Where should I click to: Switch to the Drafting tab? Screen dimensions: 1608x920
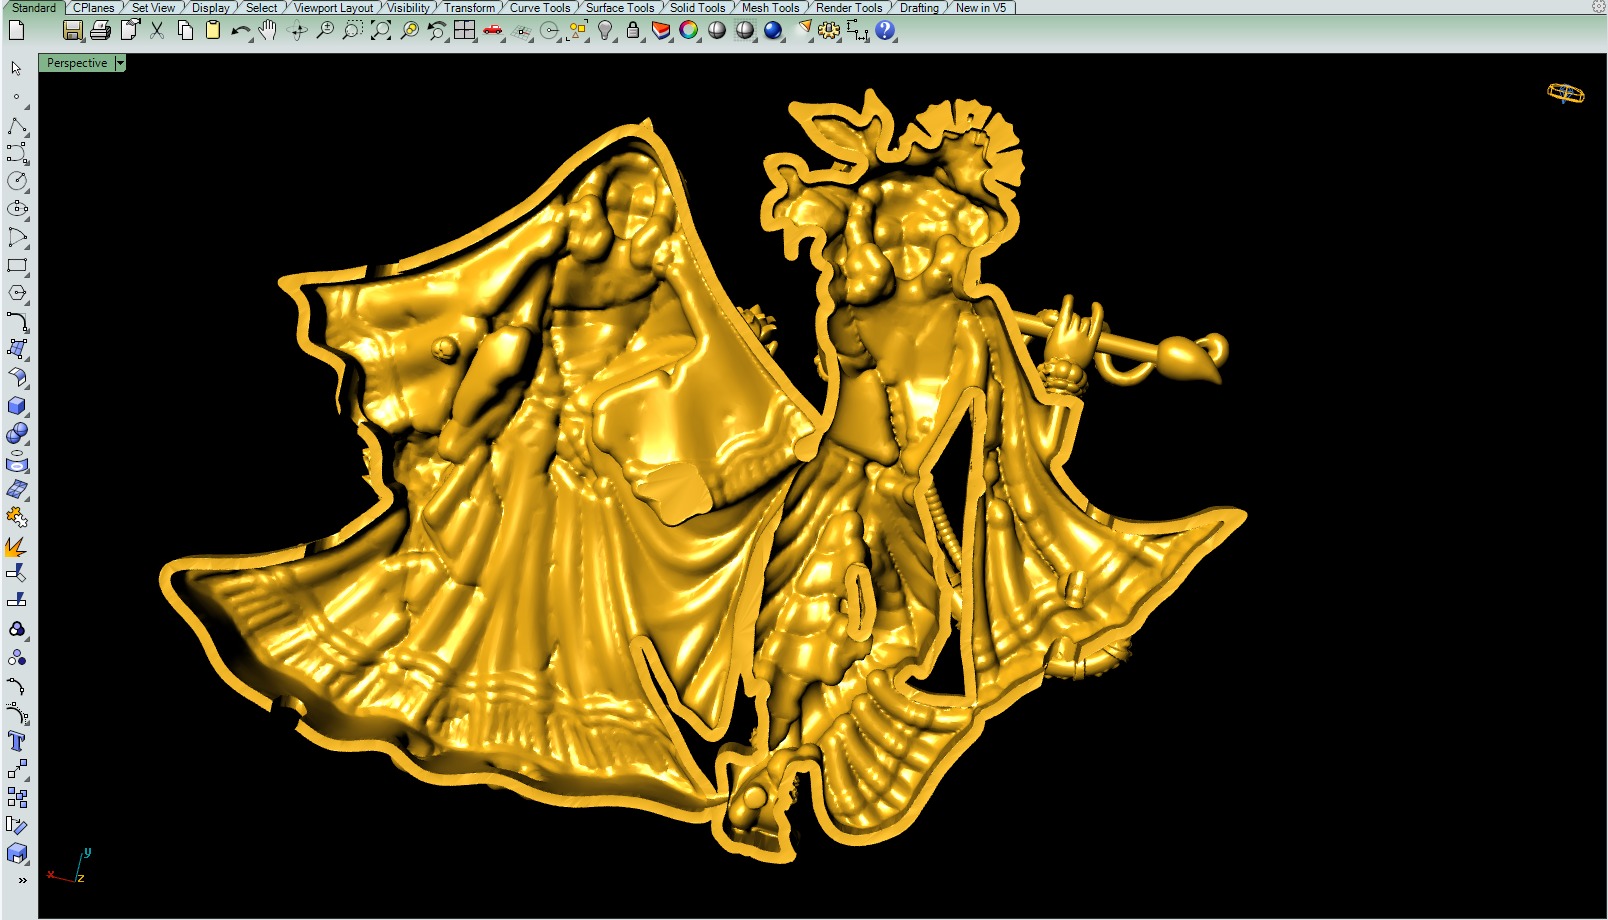[x=919, y=7]
